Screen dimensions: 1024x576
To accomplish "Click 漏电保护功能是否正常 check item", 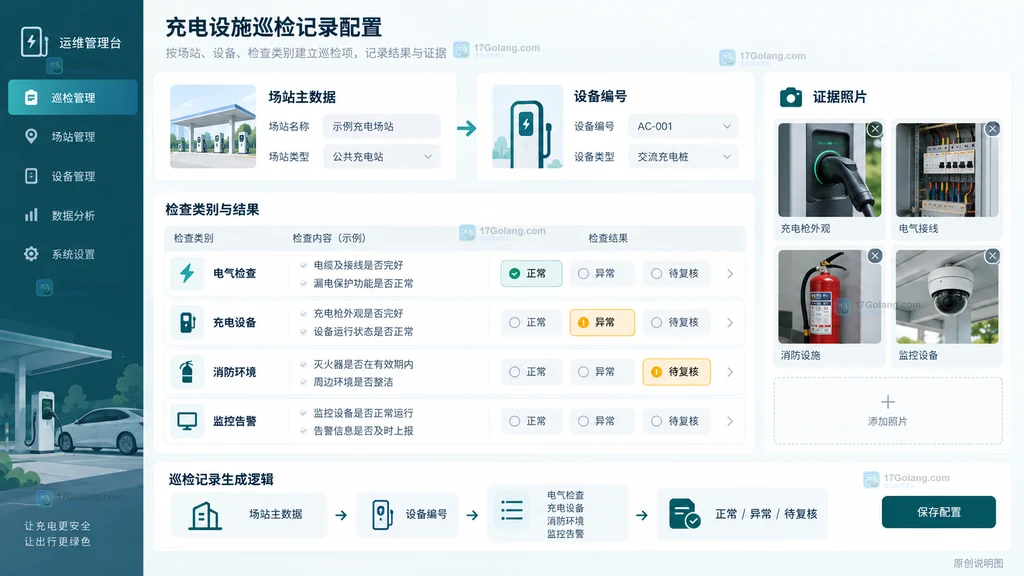I will coord(363,283).
